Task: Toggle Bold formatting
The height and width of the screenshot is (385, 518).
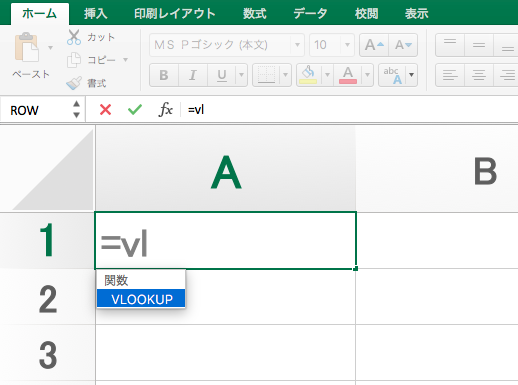Action: (164, 75)
